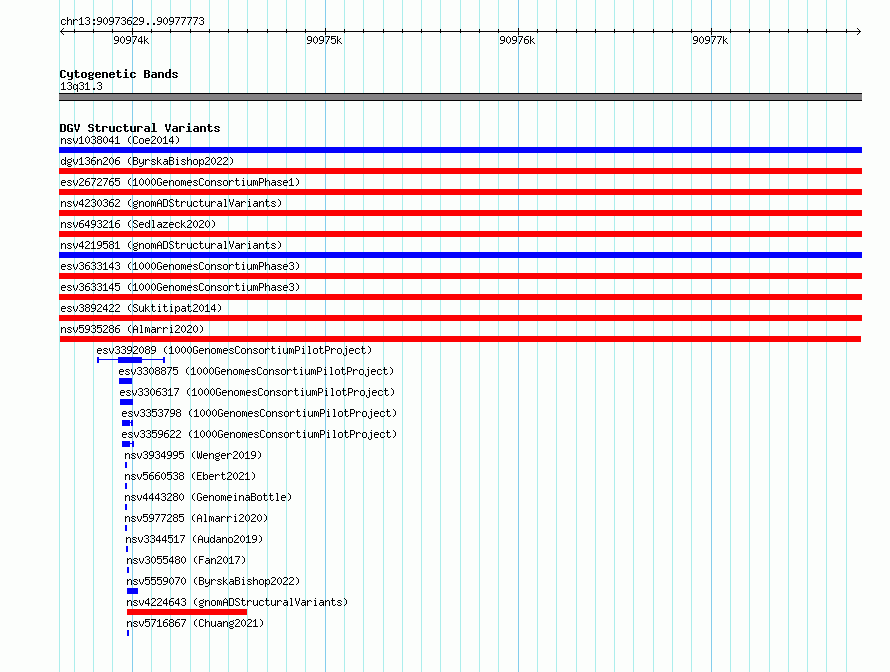Viewport: 890px width, 672px height.
Task: Click nsv4443280 (GenomeinaBottle) label
Action: click(208, 497)
